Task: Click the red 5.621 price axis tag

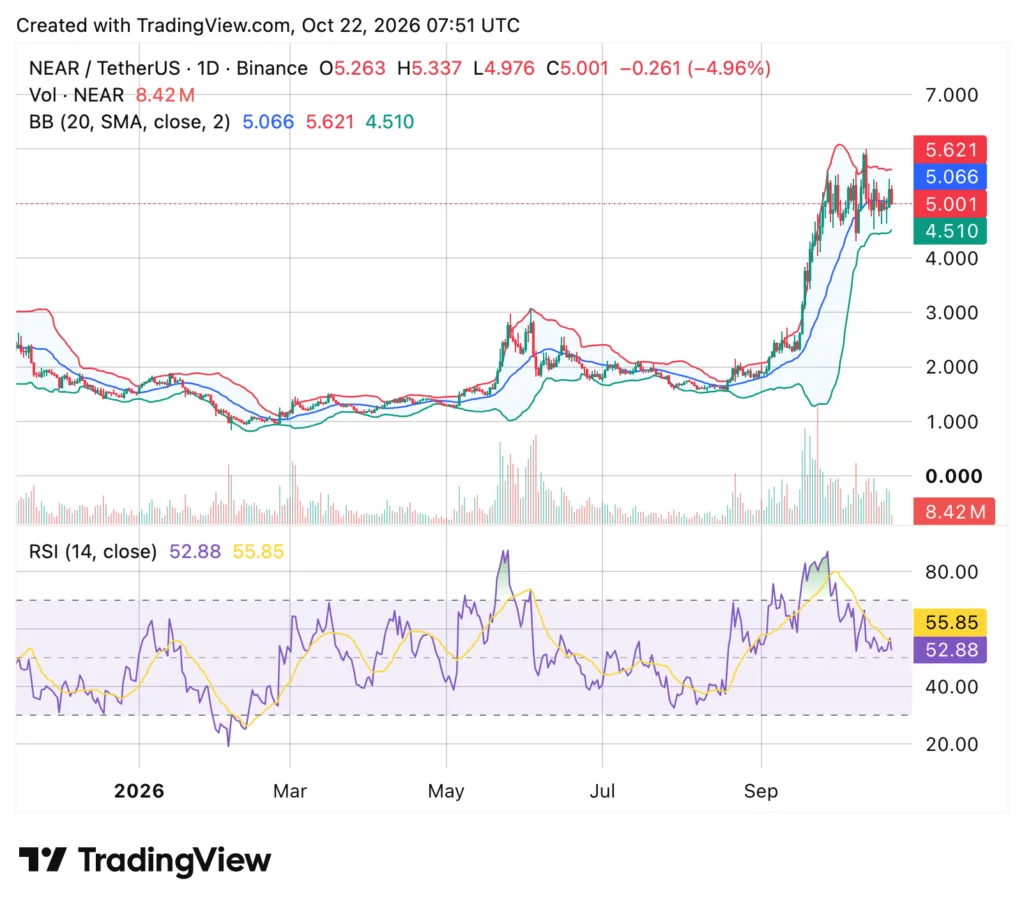Action: pos(950,150)
